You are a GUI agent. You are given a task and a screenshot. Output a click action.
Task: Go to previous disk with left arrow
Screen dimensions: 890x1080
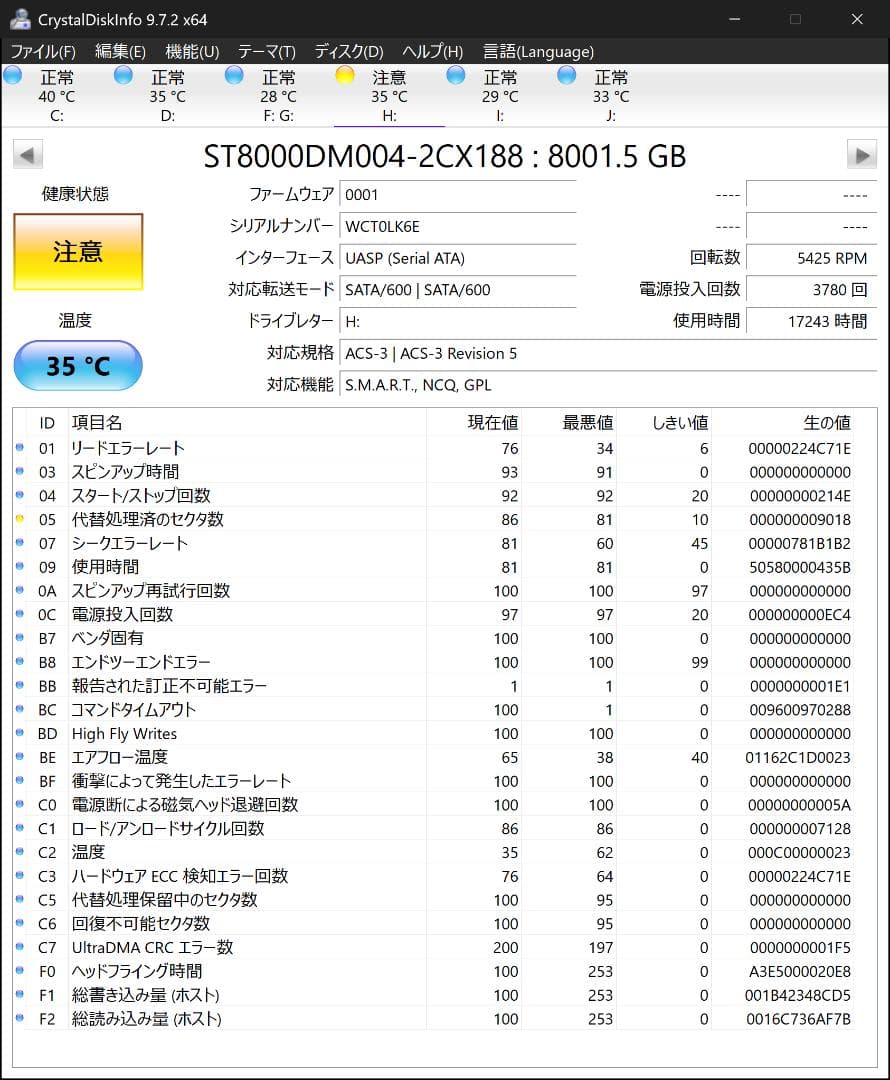pos(28,155)
